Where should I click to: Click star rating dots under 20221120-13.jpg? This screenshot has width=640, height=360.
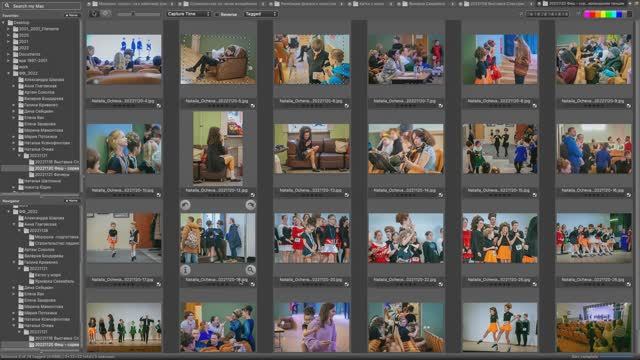(311, 195)
